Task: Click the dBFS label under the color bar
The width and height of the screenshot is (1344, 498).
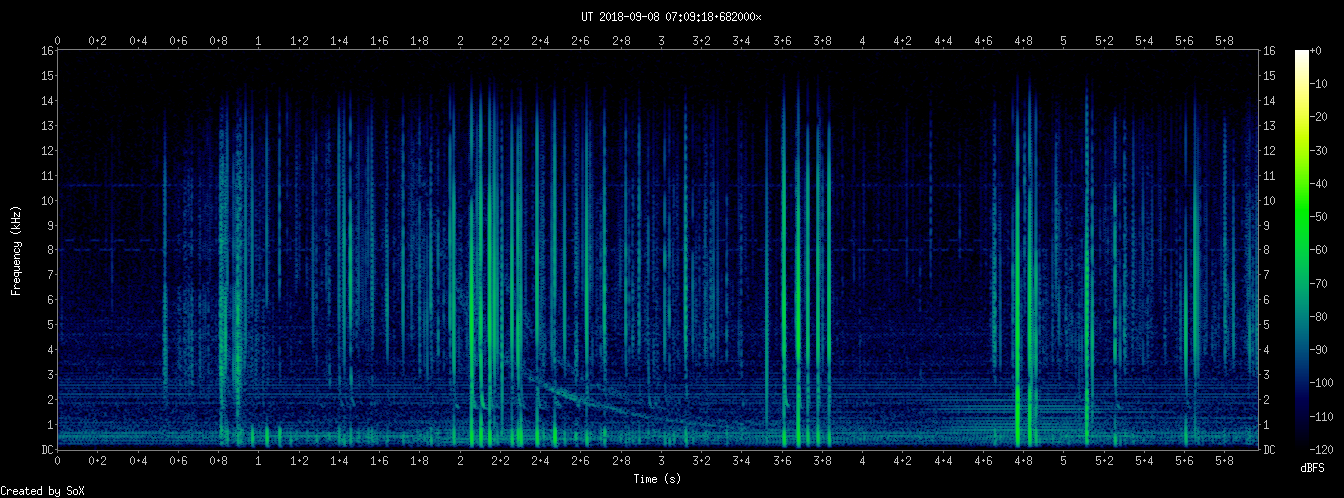Action: [1314, 468]
